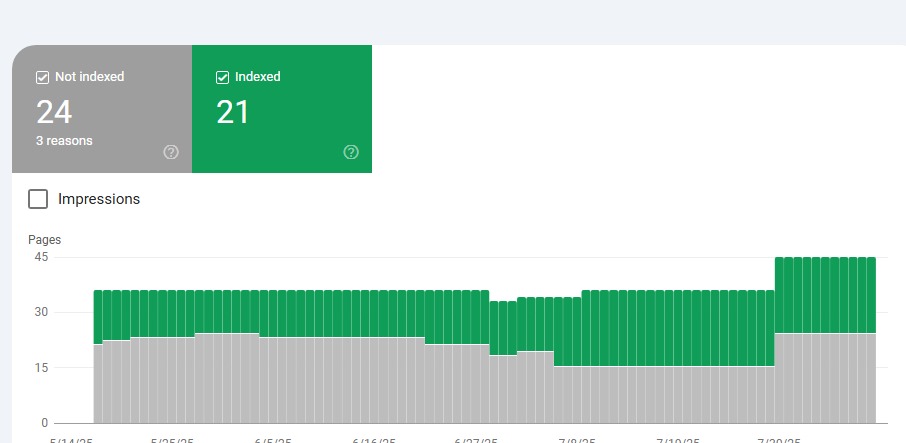Viewport: 906px width, 443px height.
Task: Click green segment of the rightmost bar
Action: pos(870,295)
